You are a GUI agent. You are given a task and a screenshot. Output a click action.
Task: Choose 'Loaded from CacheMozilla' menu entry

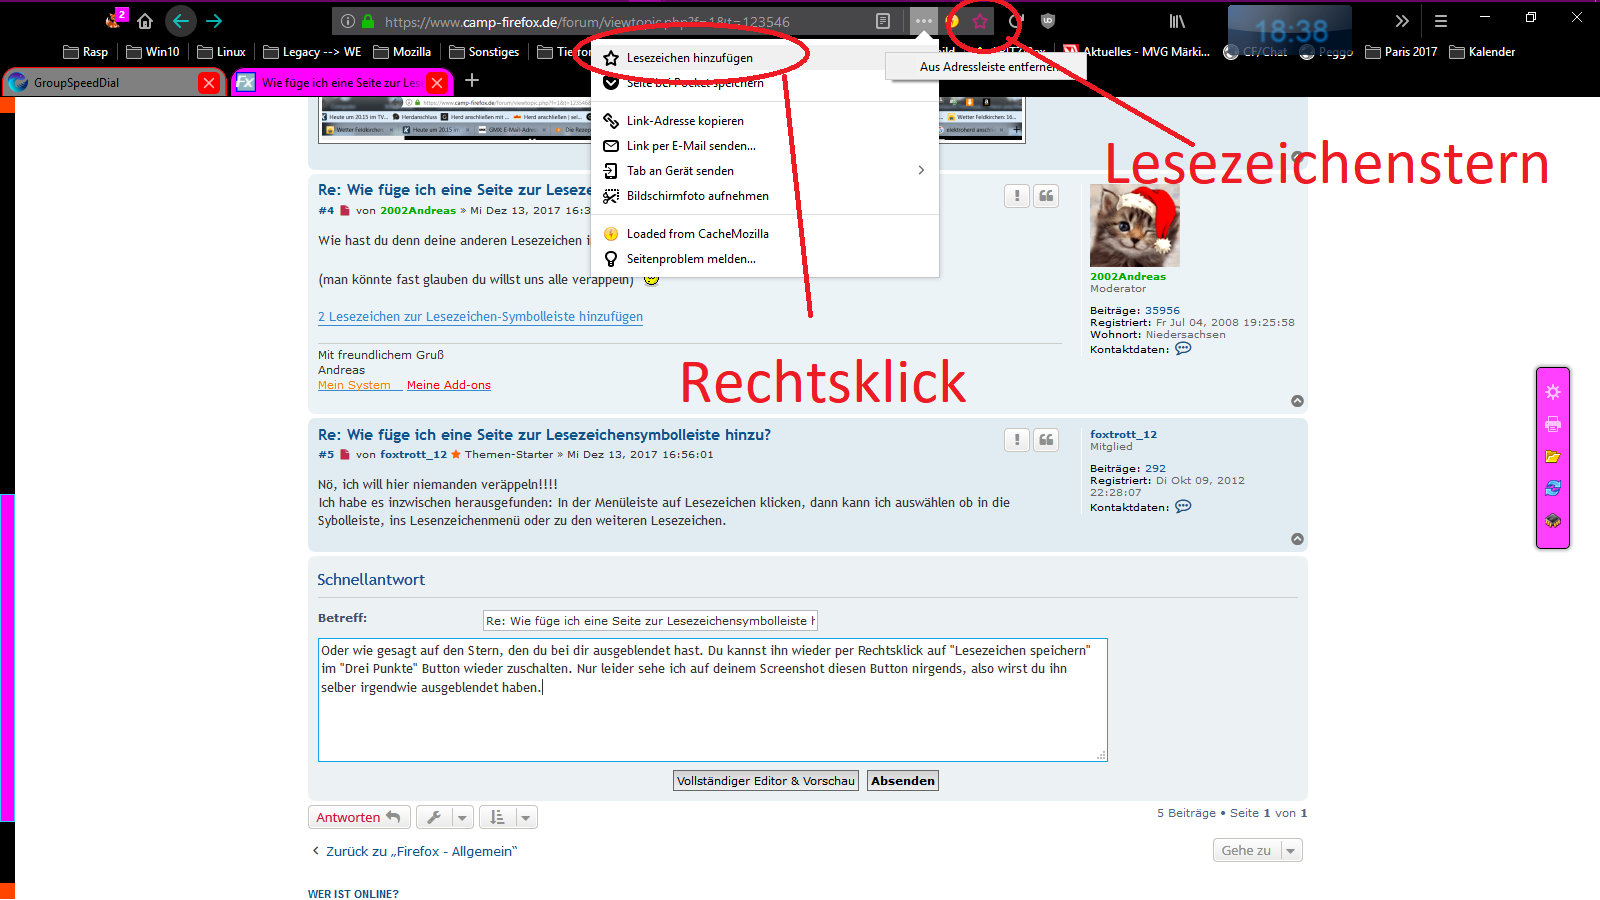pyautogui.click(x=765, y=234)
